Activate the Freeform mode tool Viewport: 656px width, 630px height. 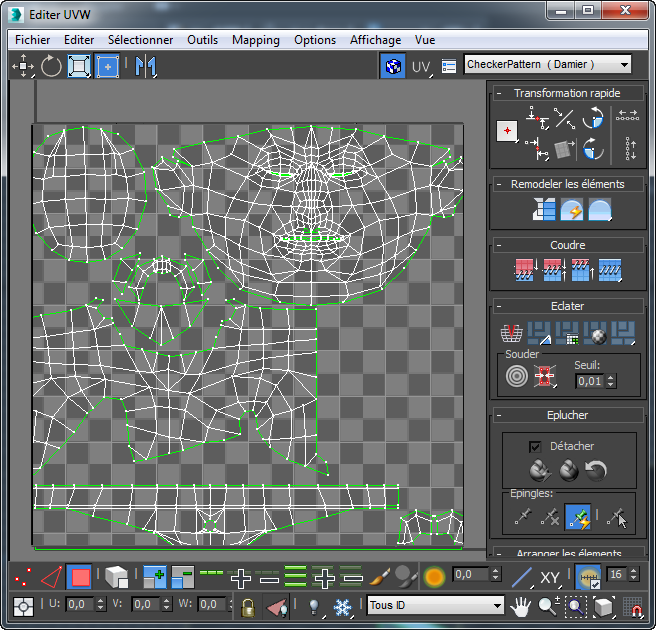(x=107, y=66)
